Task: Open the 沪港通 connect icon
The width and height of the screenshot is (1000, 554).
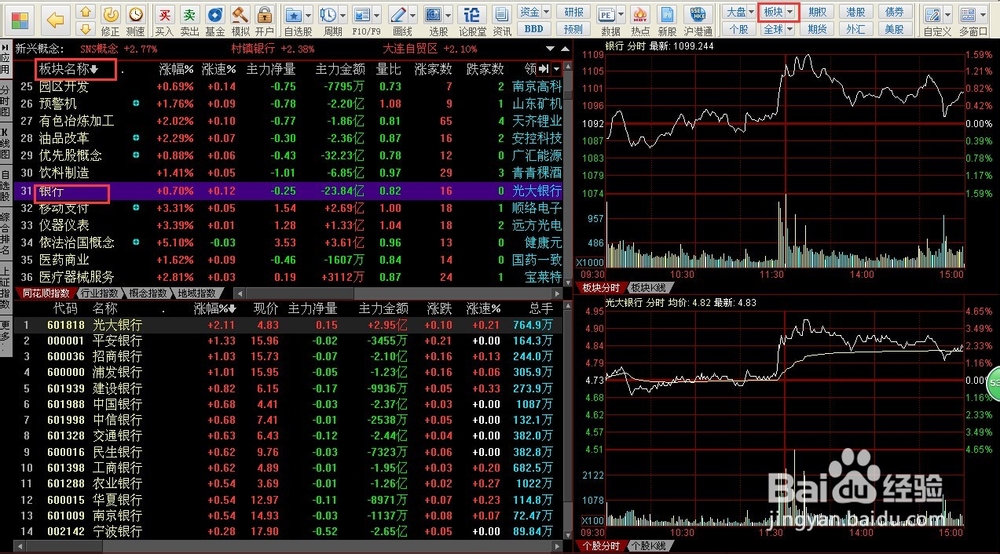Action: [x=698, y=14]
